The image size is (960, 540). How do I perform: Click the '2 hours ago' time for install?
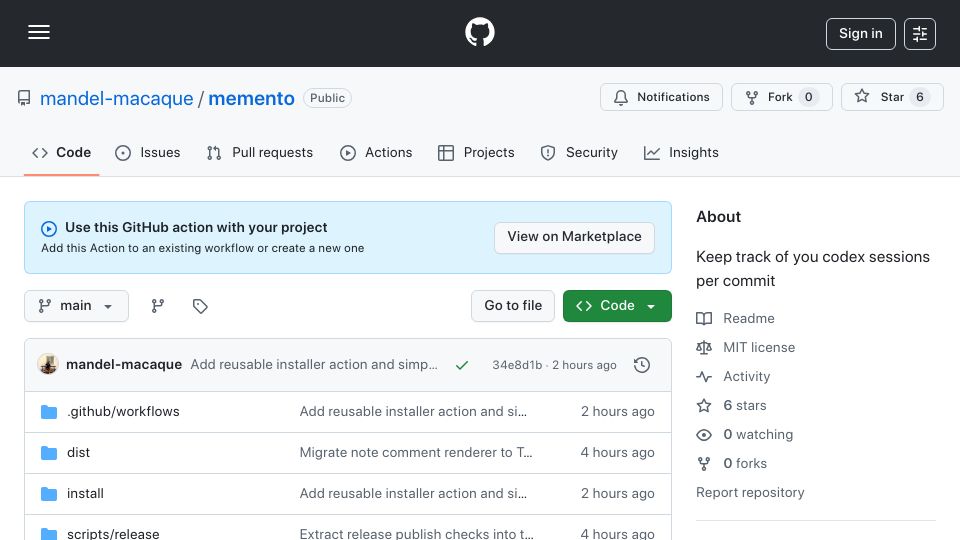[617, 493]
